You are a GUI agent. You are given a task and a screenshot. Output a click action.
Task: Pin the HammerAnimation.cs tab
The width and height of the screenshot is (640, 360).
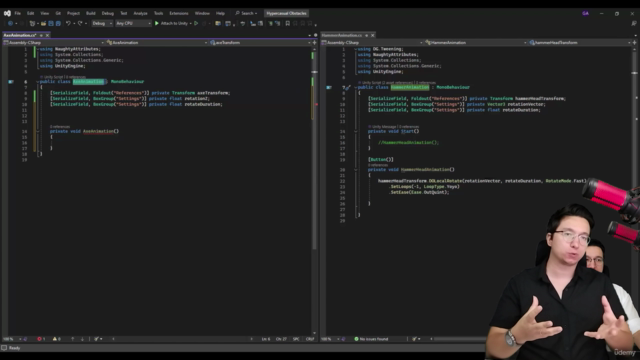tap(366, 36)
